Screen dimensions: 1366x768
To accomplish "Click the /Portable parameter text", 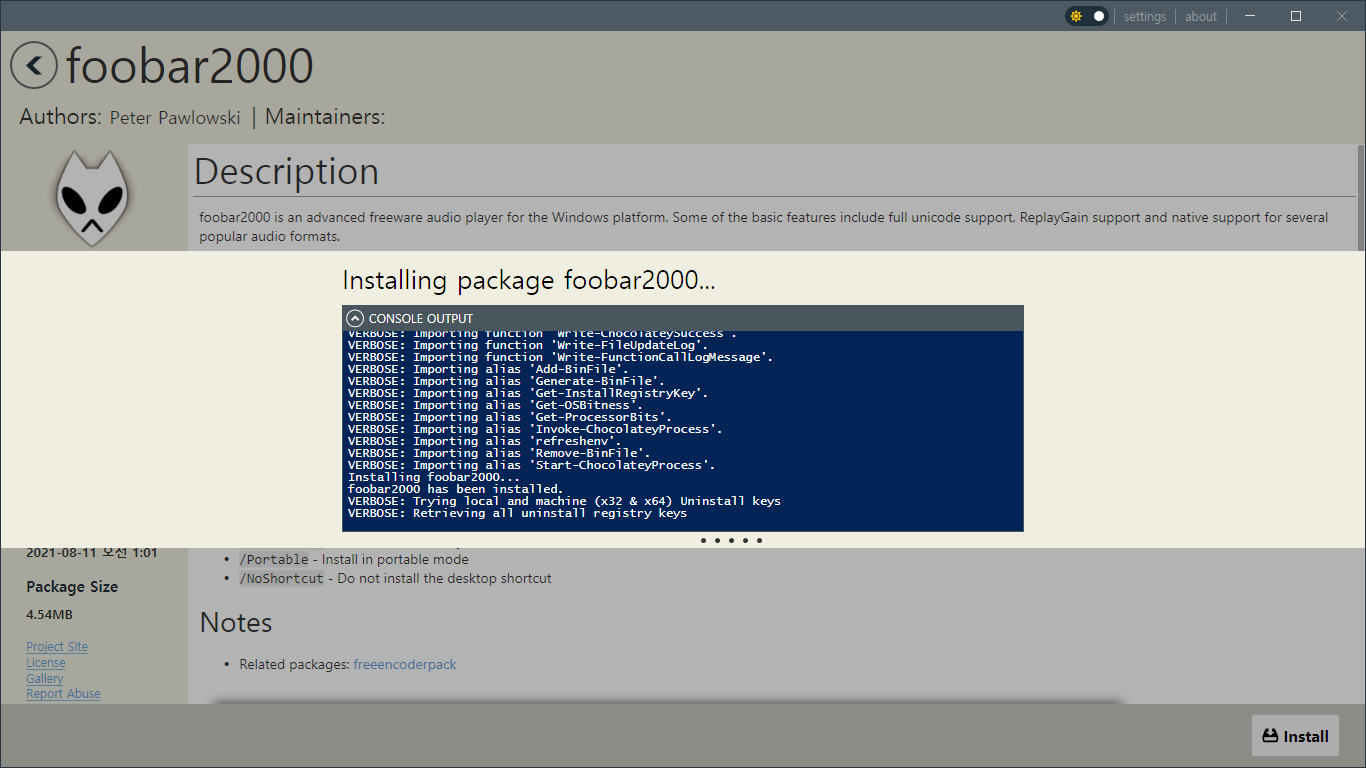I will point(273,559).
